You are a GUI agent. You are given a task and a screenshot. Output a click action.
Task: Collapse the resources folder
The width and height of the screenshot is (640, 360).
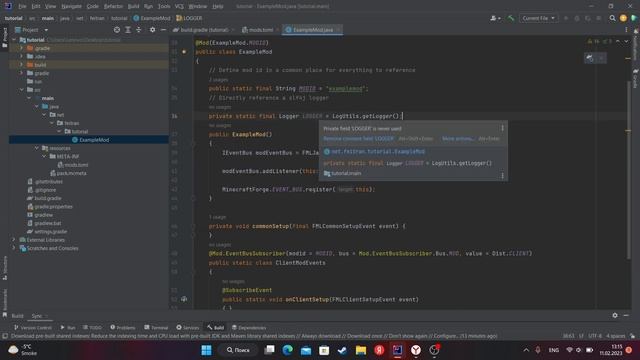[37, 148]
